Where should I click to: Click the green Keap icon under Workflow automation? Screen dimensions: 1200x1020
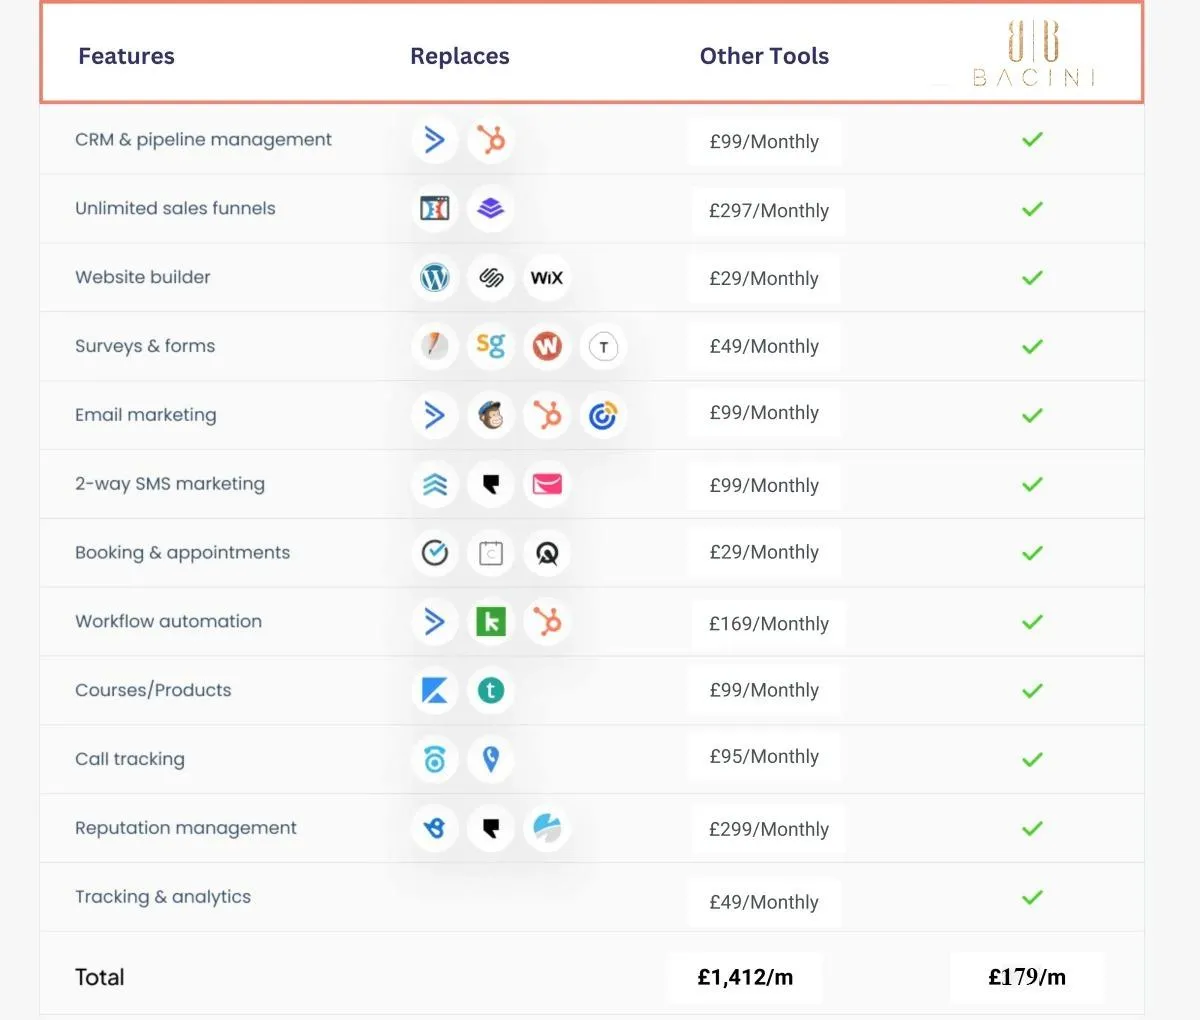[x=490, y=621]
